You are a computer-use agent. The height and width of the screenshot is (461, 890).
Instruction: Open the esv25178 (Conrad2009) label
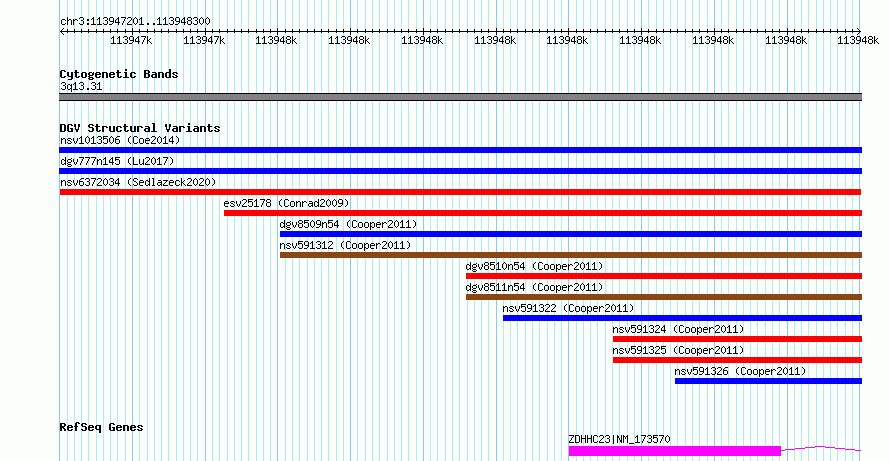(x=286, y=203)
